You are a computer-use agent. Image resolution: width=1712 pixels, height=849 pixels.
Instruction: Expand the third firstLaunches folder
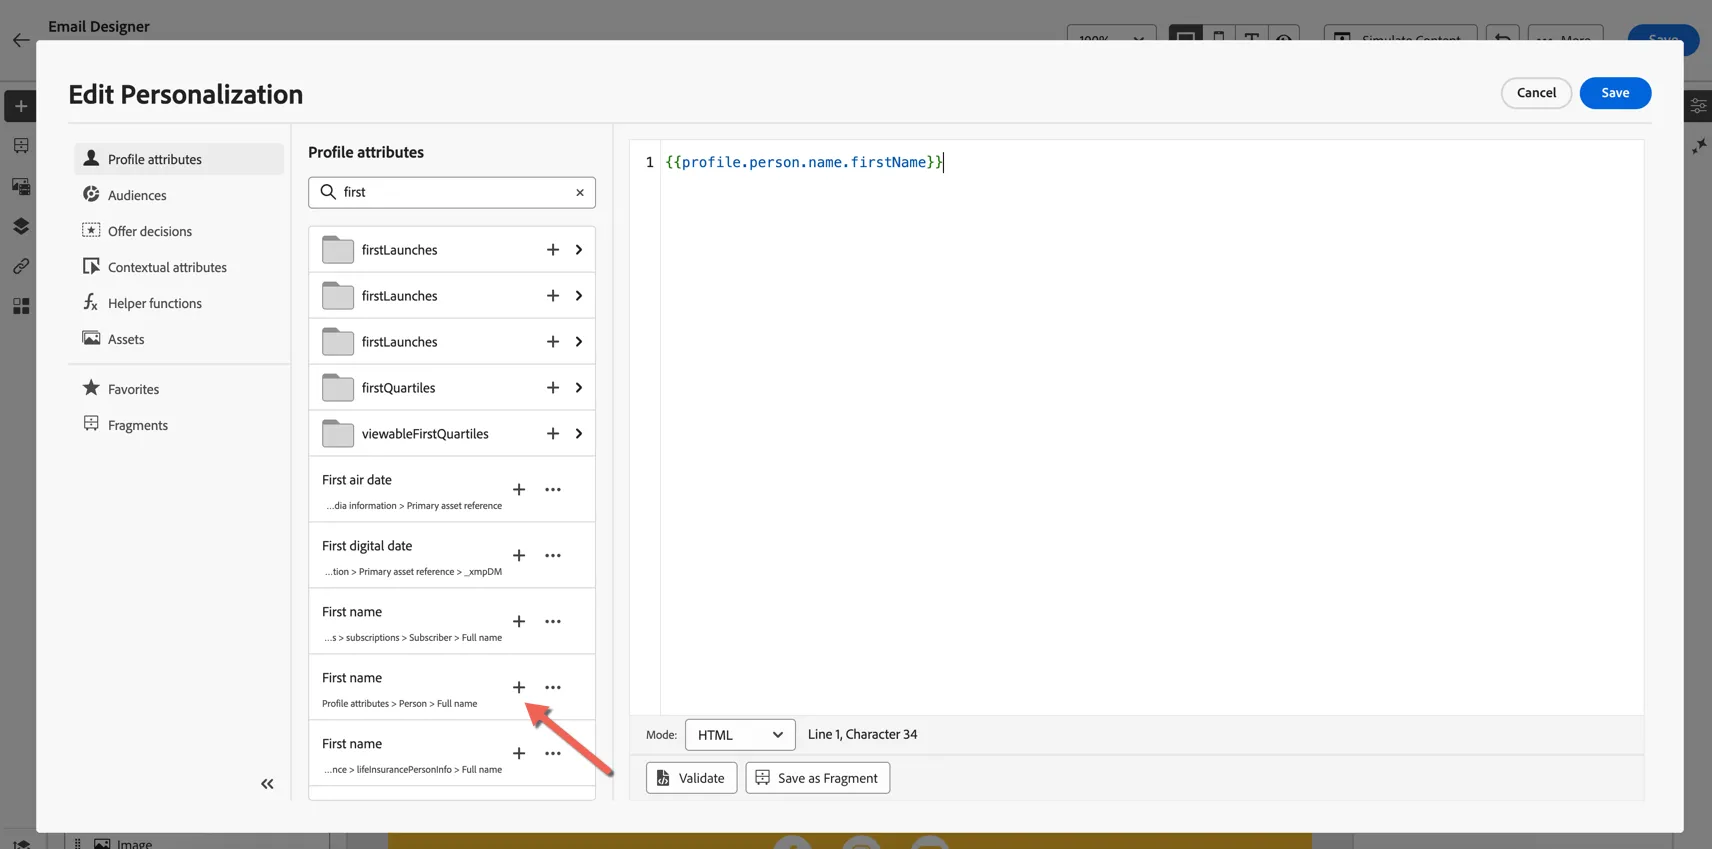pos(579,342)
